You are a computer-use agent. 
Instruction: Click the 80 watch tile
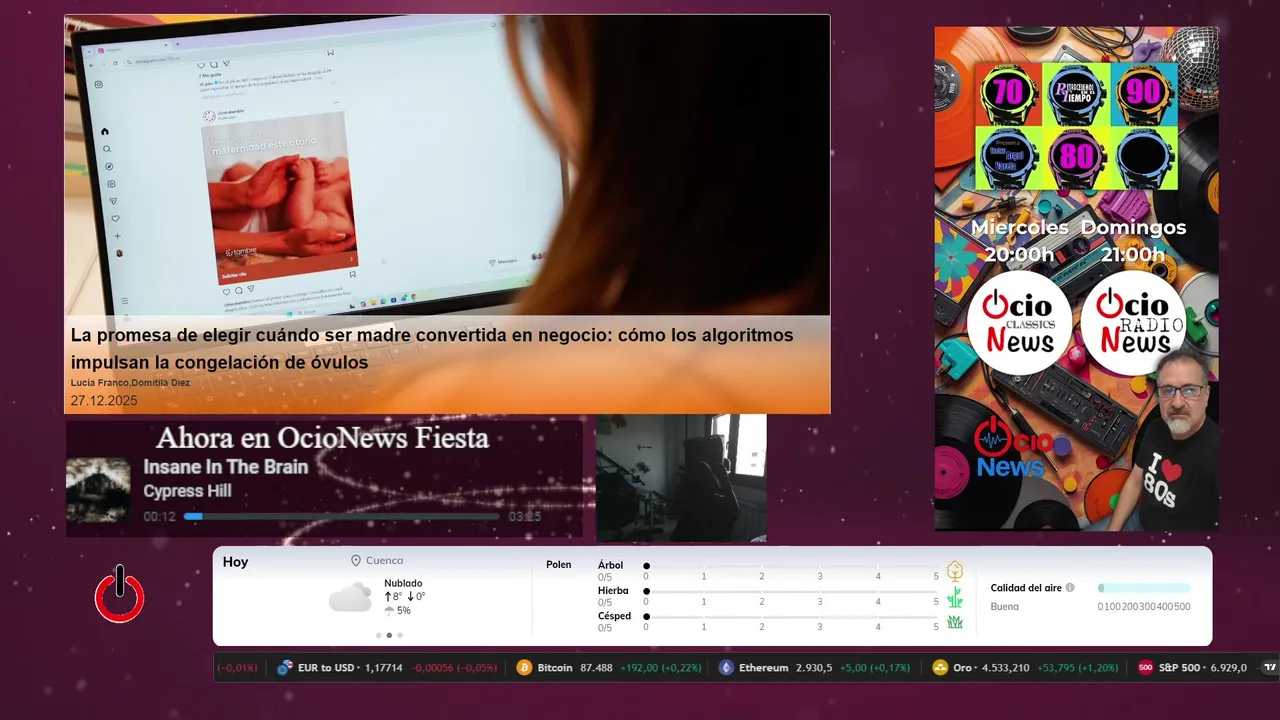1076,158
